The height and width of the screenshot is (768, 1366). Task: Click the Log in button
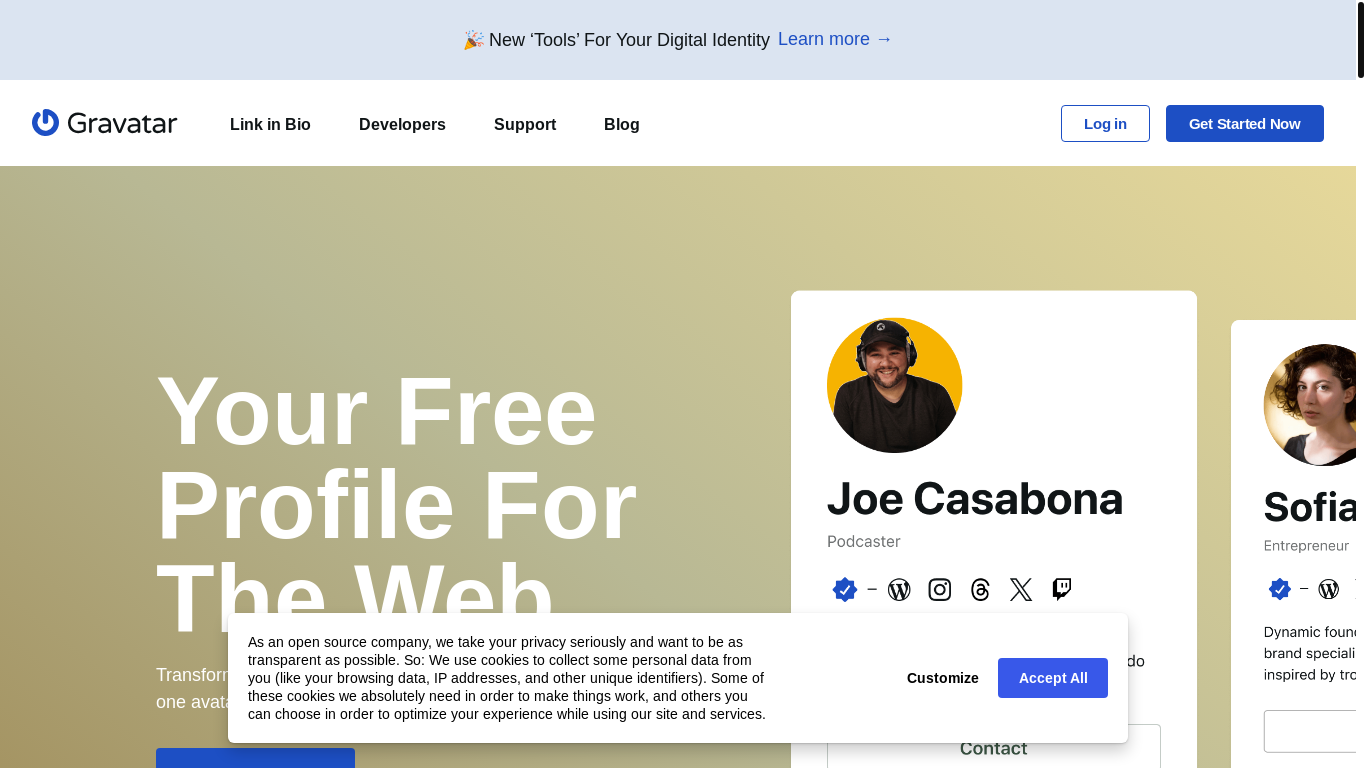(1105, 124)
